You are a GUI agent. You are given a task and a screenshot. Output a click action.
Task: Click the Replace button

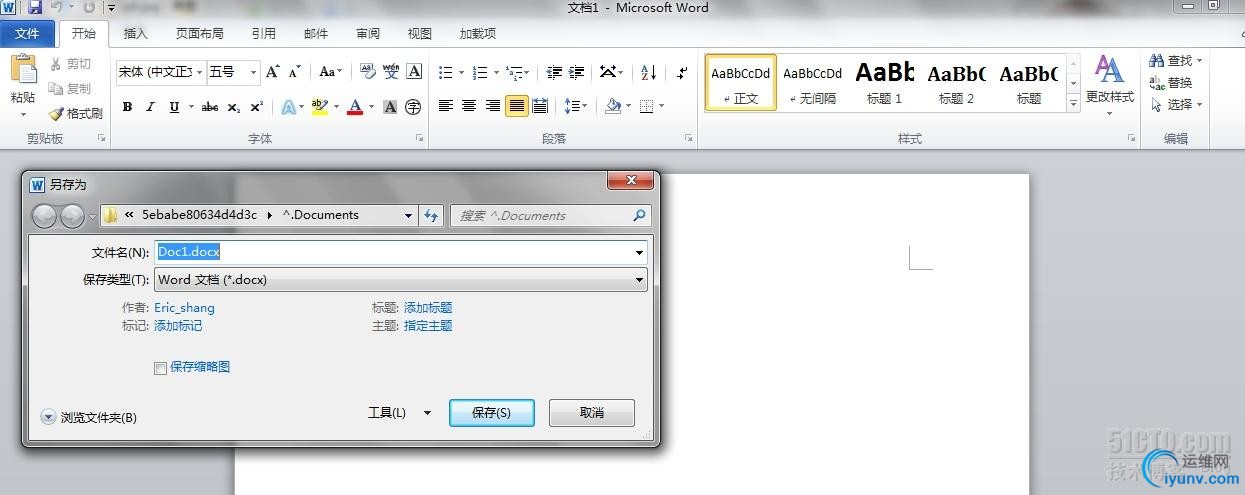coord(1171,83)
